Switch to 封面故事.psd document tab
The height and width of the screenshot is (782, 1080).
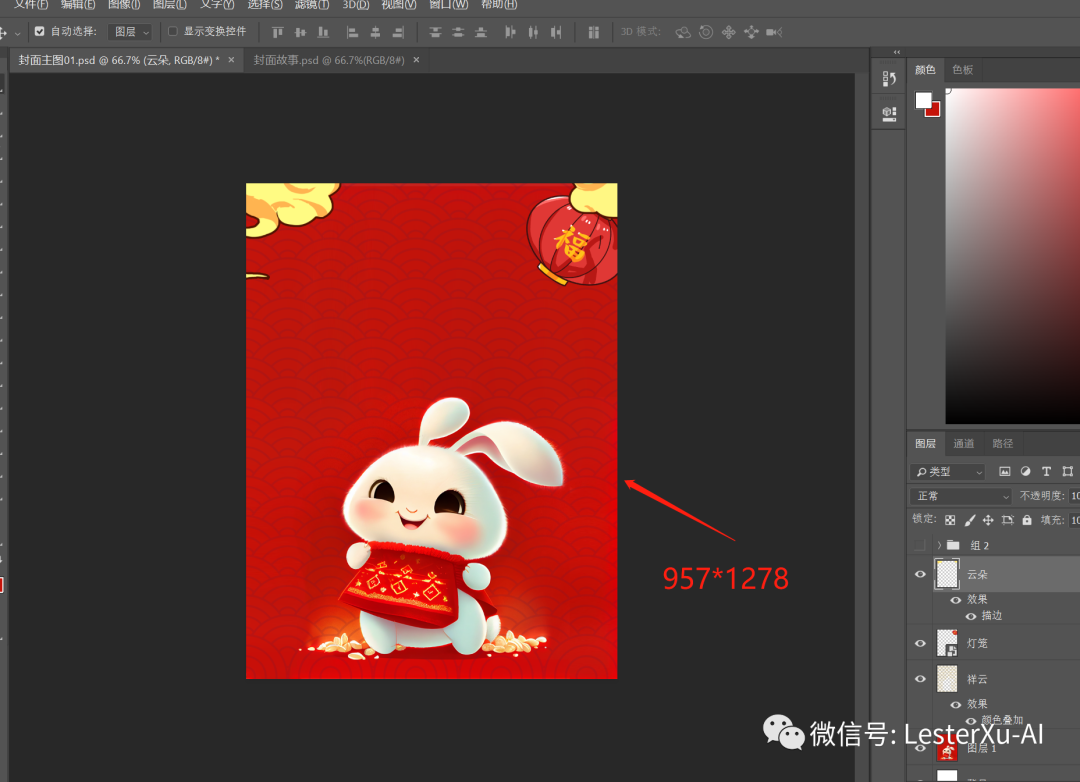tap(329, 61)
